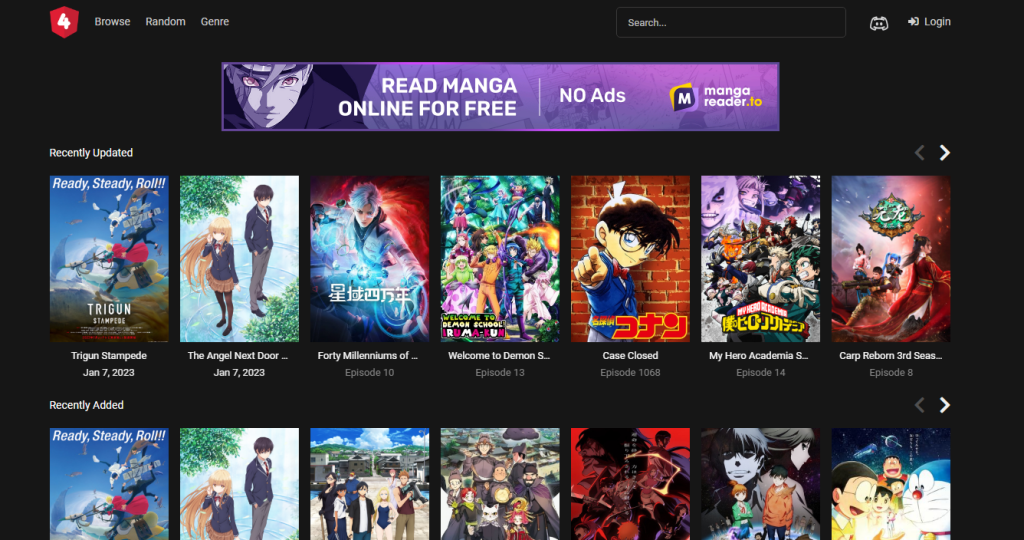1024x540 pixels.
Task: Click the Recently Updated heading
Action: click(x=91, y=153)
